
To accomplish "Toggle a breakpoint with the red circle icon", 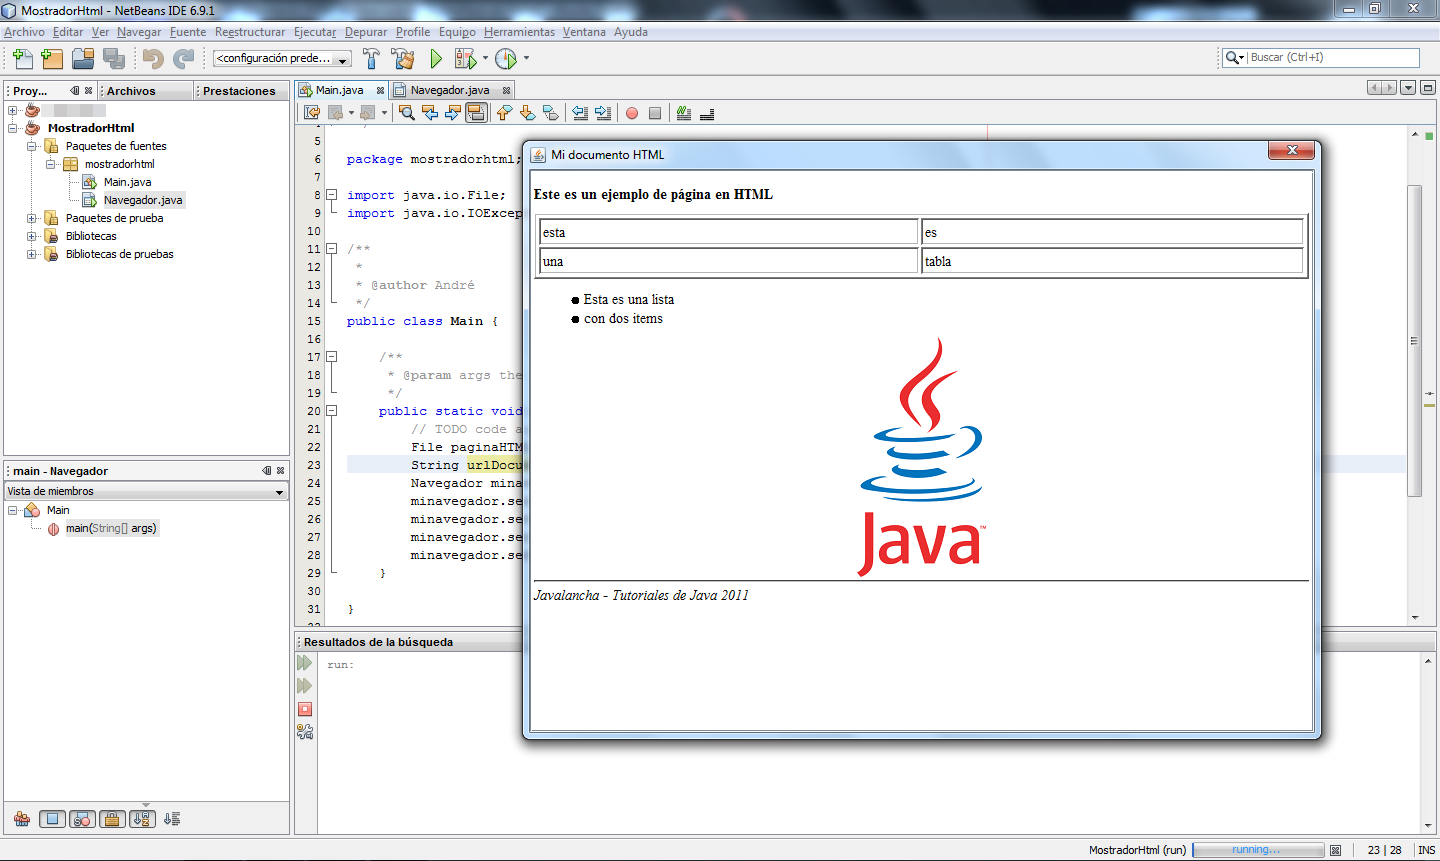I will tap(630, 112).
